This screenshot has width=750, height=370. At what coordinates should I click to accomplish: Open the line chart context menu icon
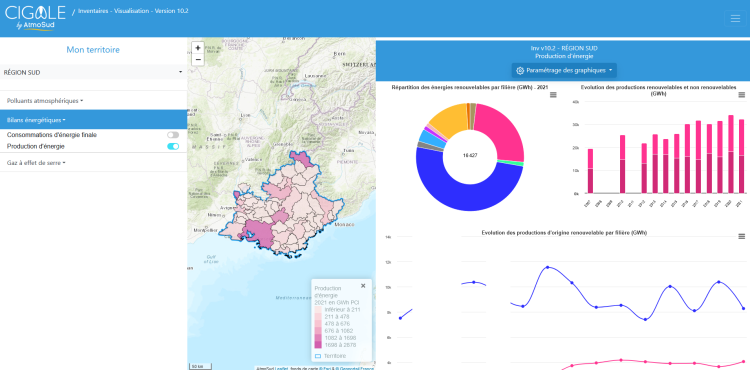point(741,236)
